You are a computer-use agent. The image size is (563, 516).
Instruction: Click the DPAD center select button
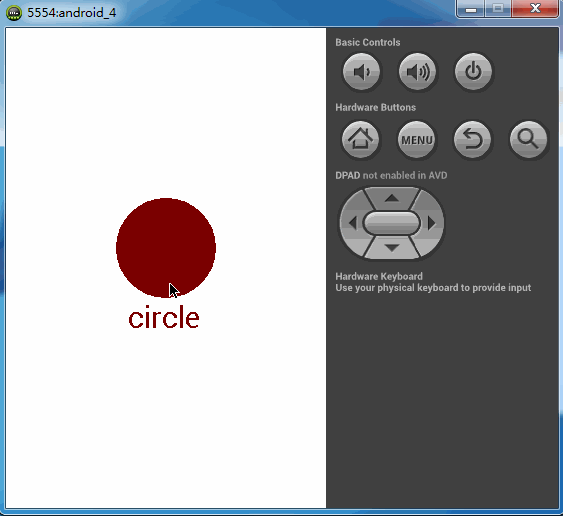point(392,223)
